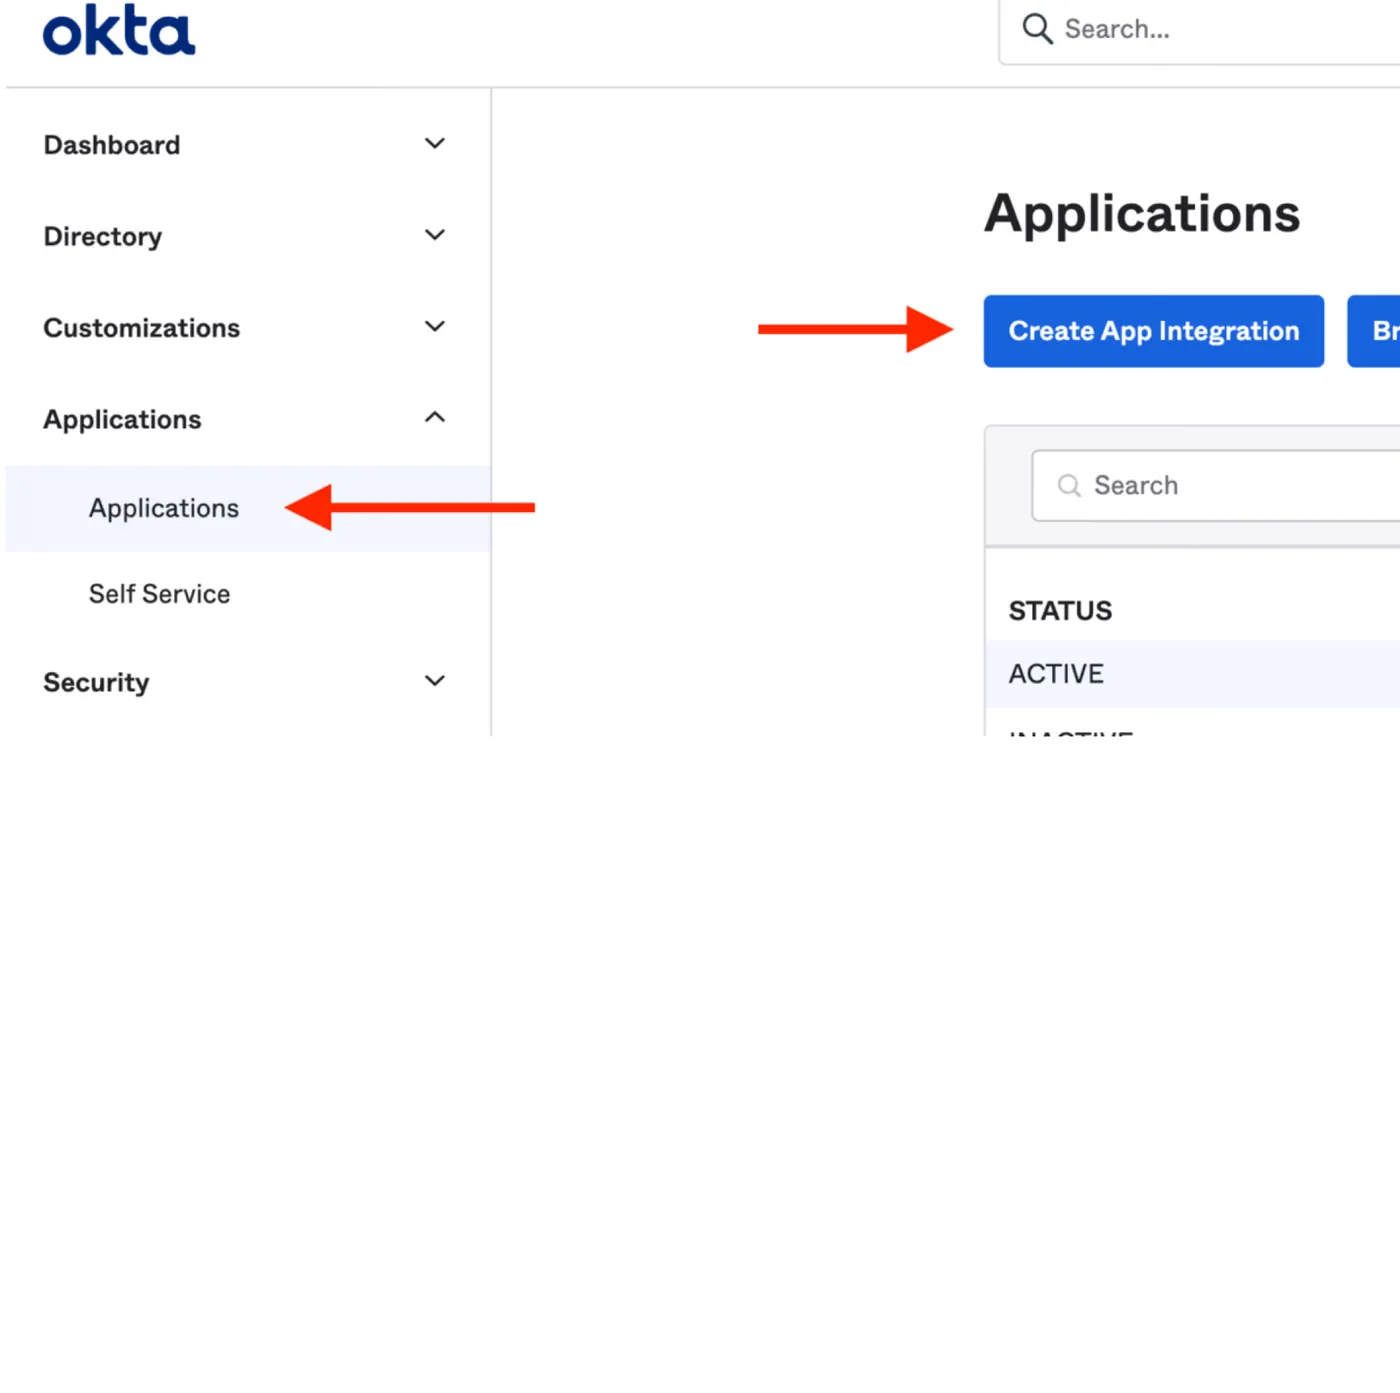Select the Applications parent menu item
Image resolution: width=1400 pixels, height=1393 pixels.
click(122, 420)
